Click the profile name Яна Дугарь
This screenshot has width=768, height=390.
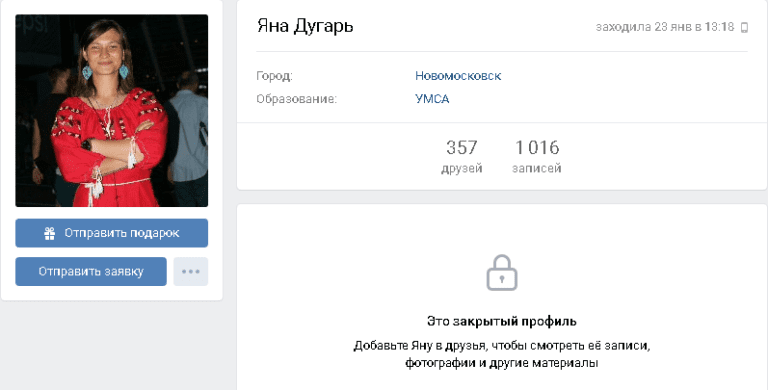point(305,26)
